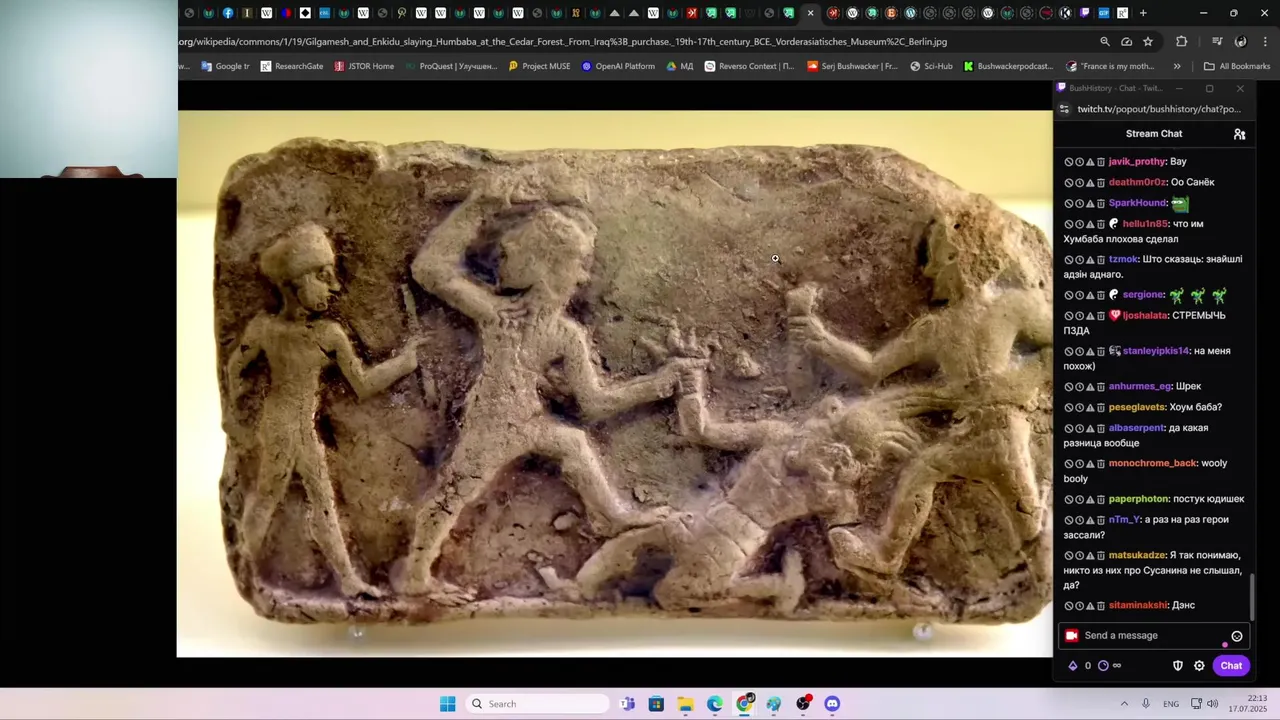Click the Send a message input field
This screenshot has width=1280, height=720.
point(1152,636)
